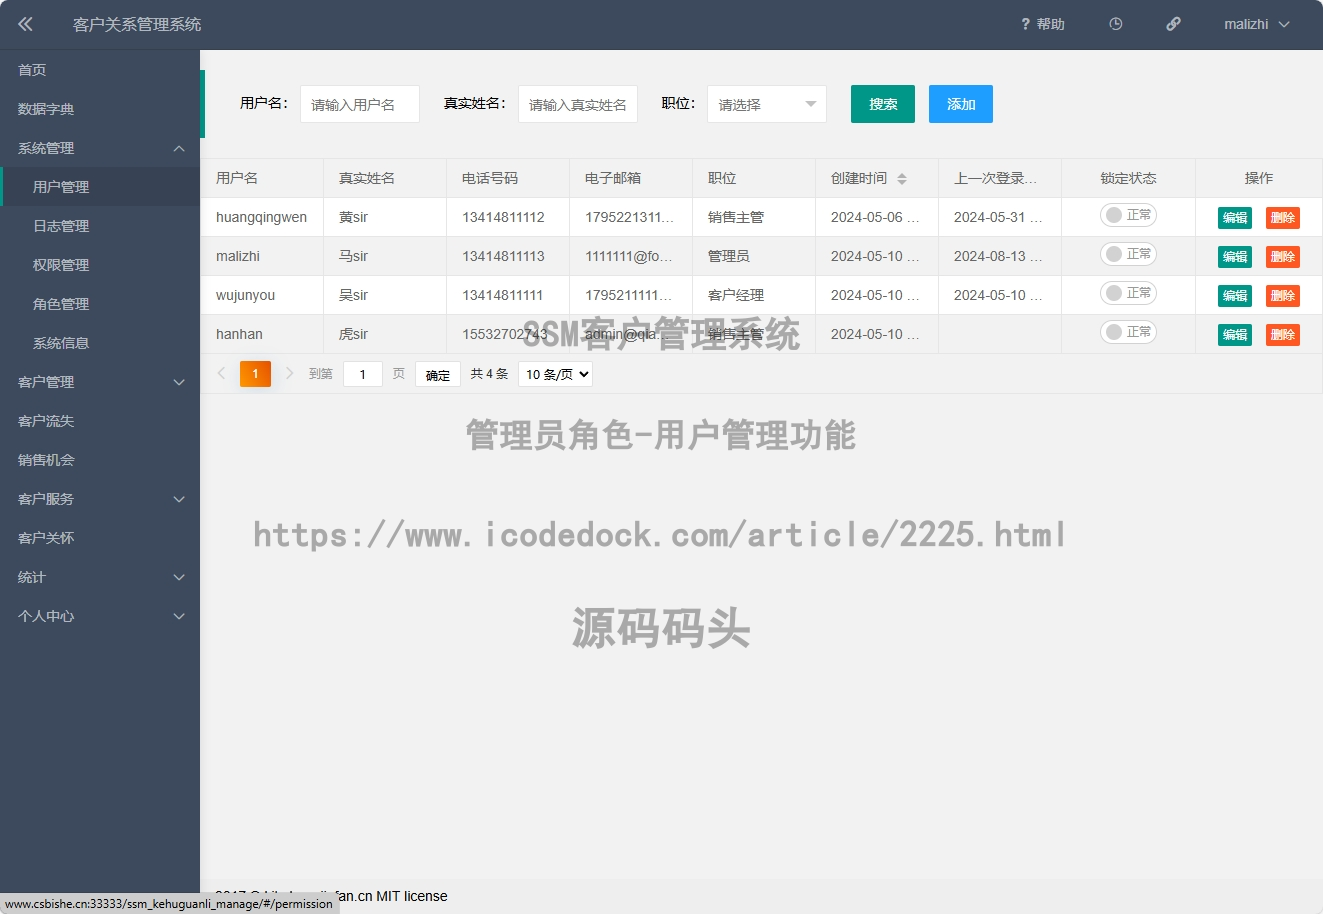1323x914 pixels.
Task: Select 用户管理 in sidebar
Action: (100, 187)
